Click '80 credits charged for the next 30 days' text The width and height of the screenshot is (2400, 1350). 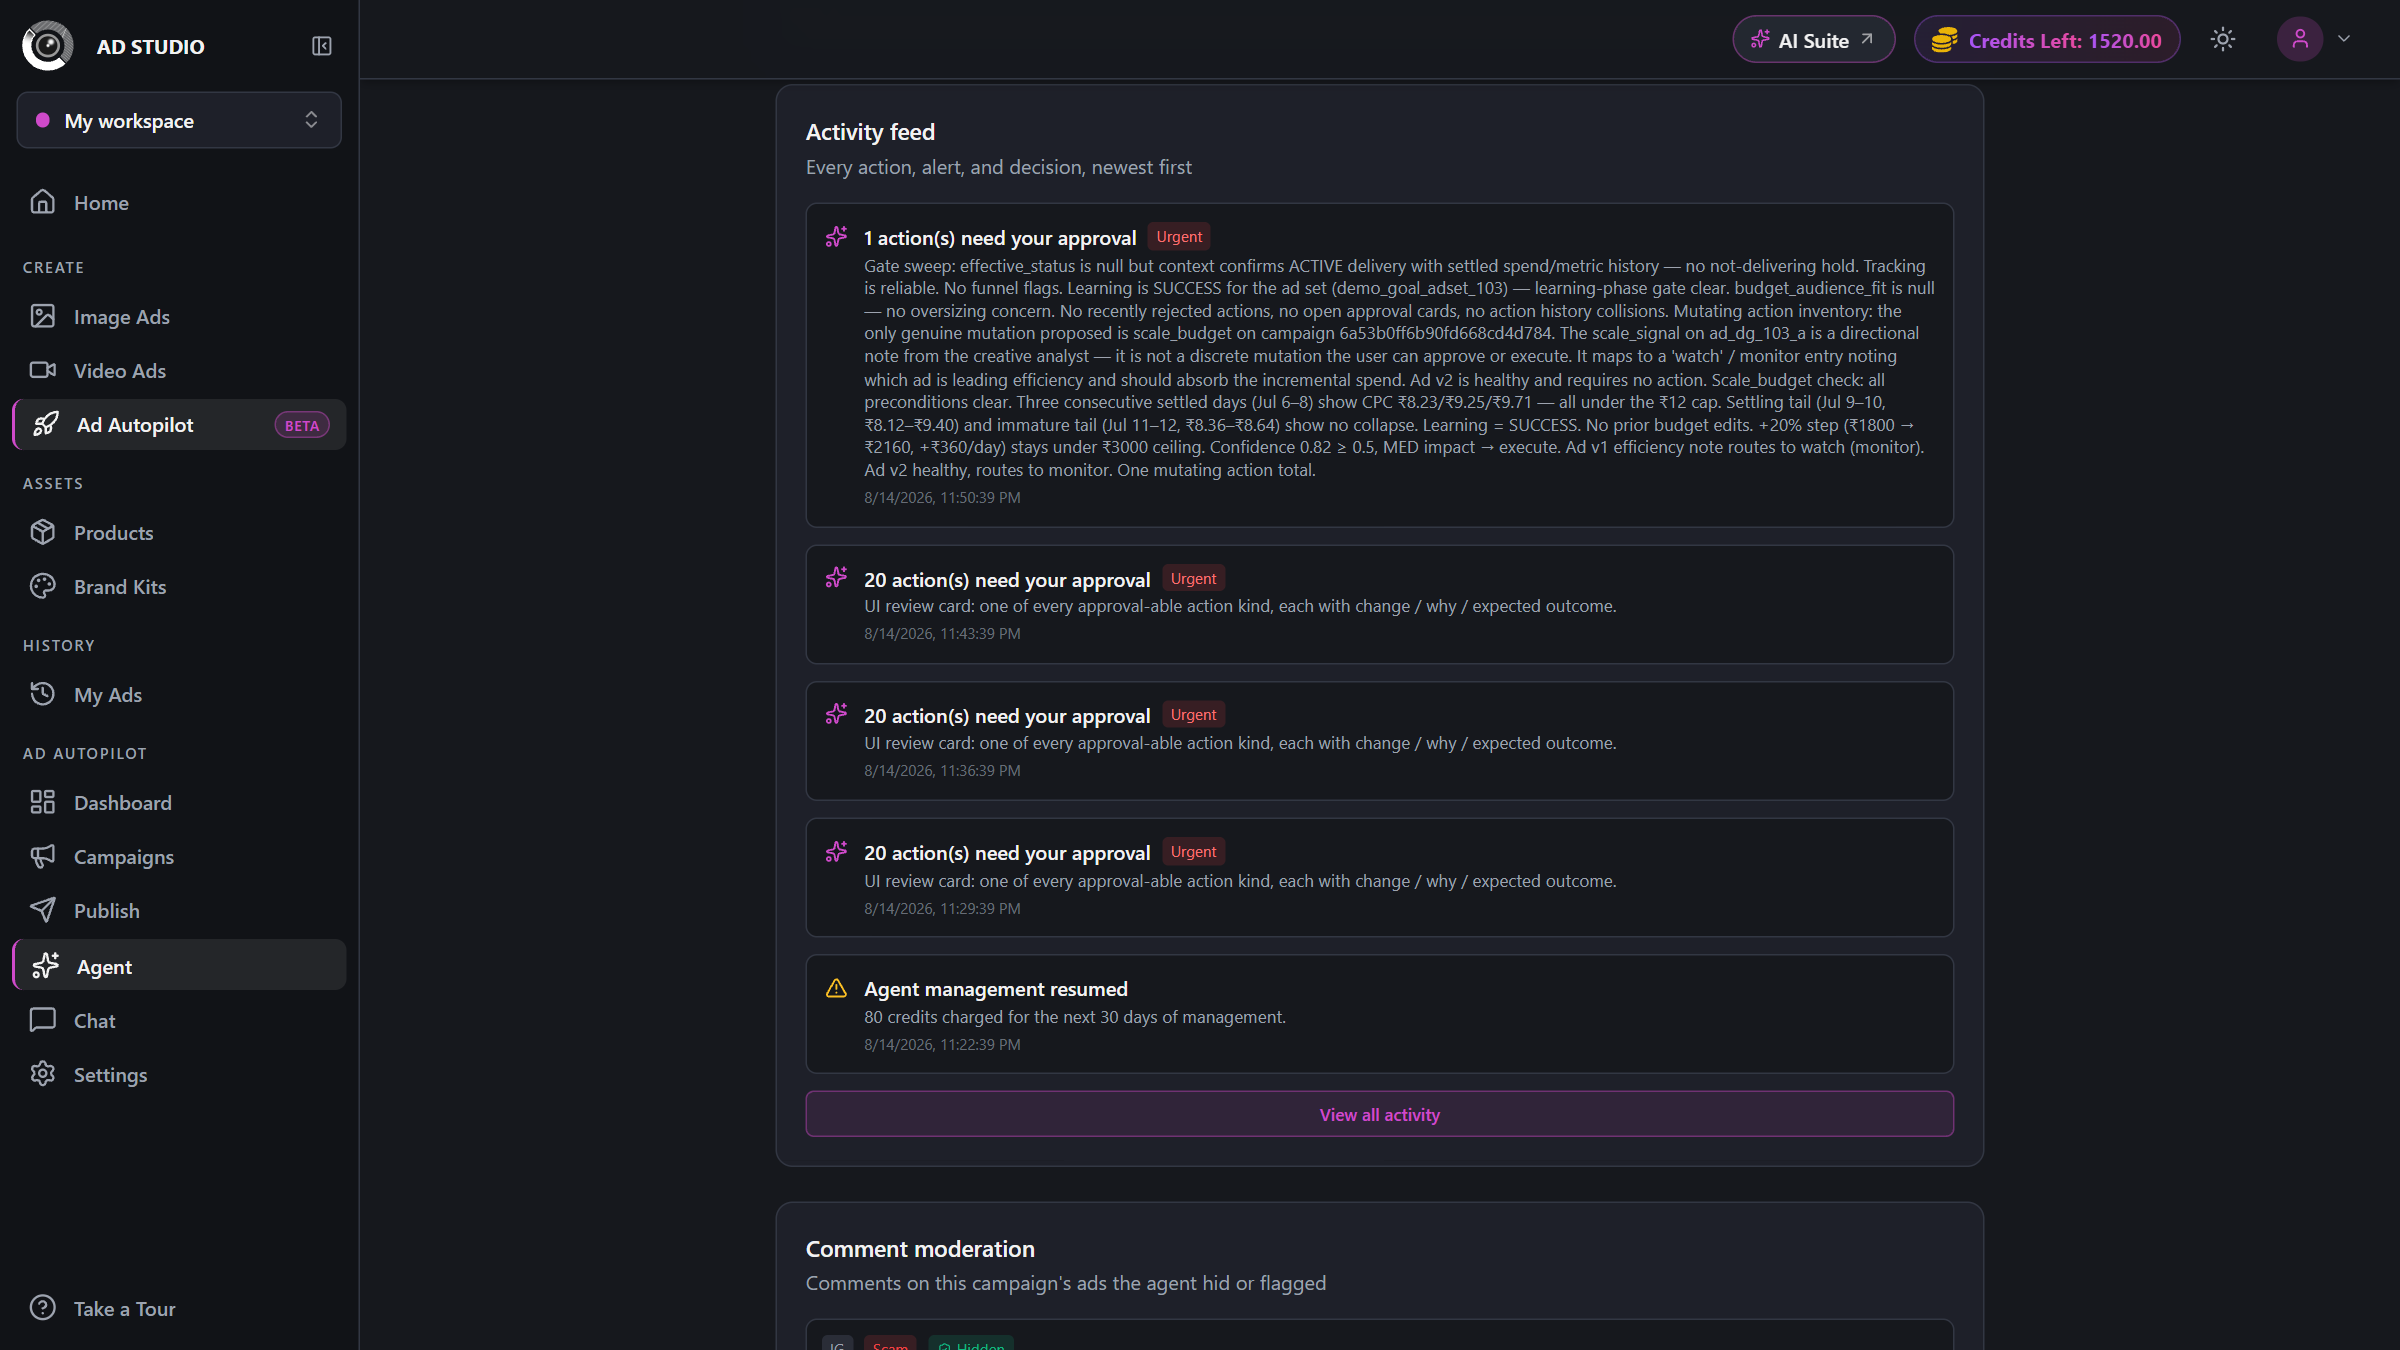(x=1075, y=1017)
